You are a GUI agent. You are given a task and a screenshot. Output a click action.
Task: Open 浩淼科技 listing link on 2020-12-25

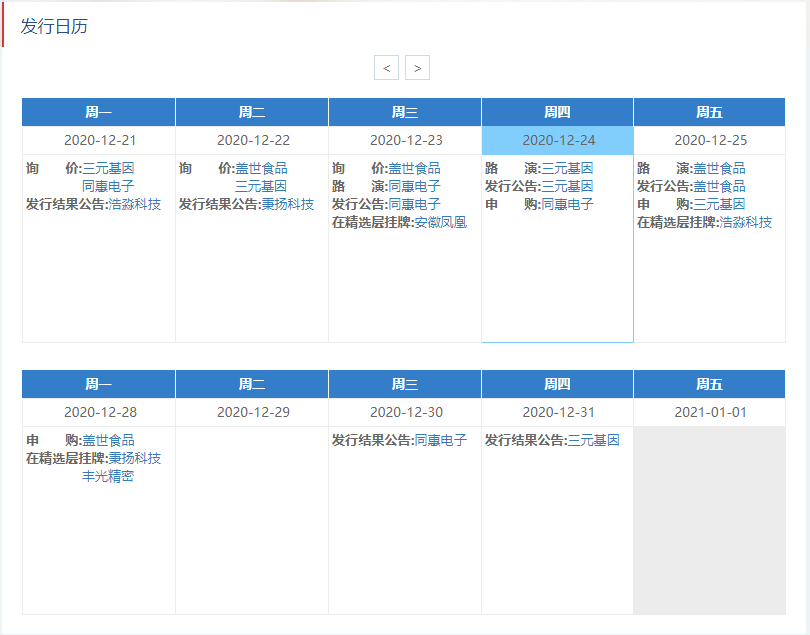[745, 222]
